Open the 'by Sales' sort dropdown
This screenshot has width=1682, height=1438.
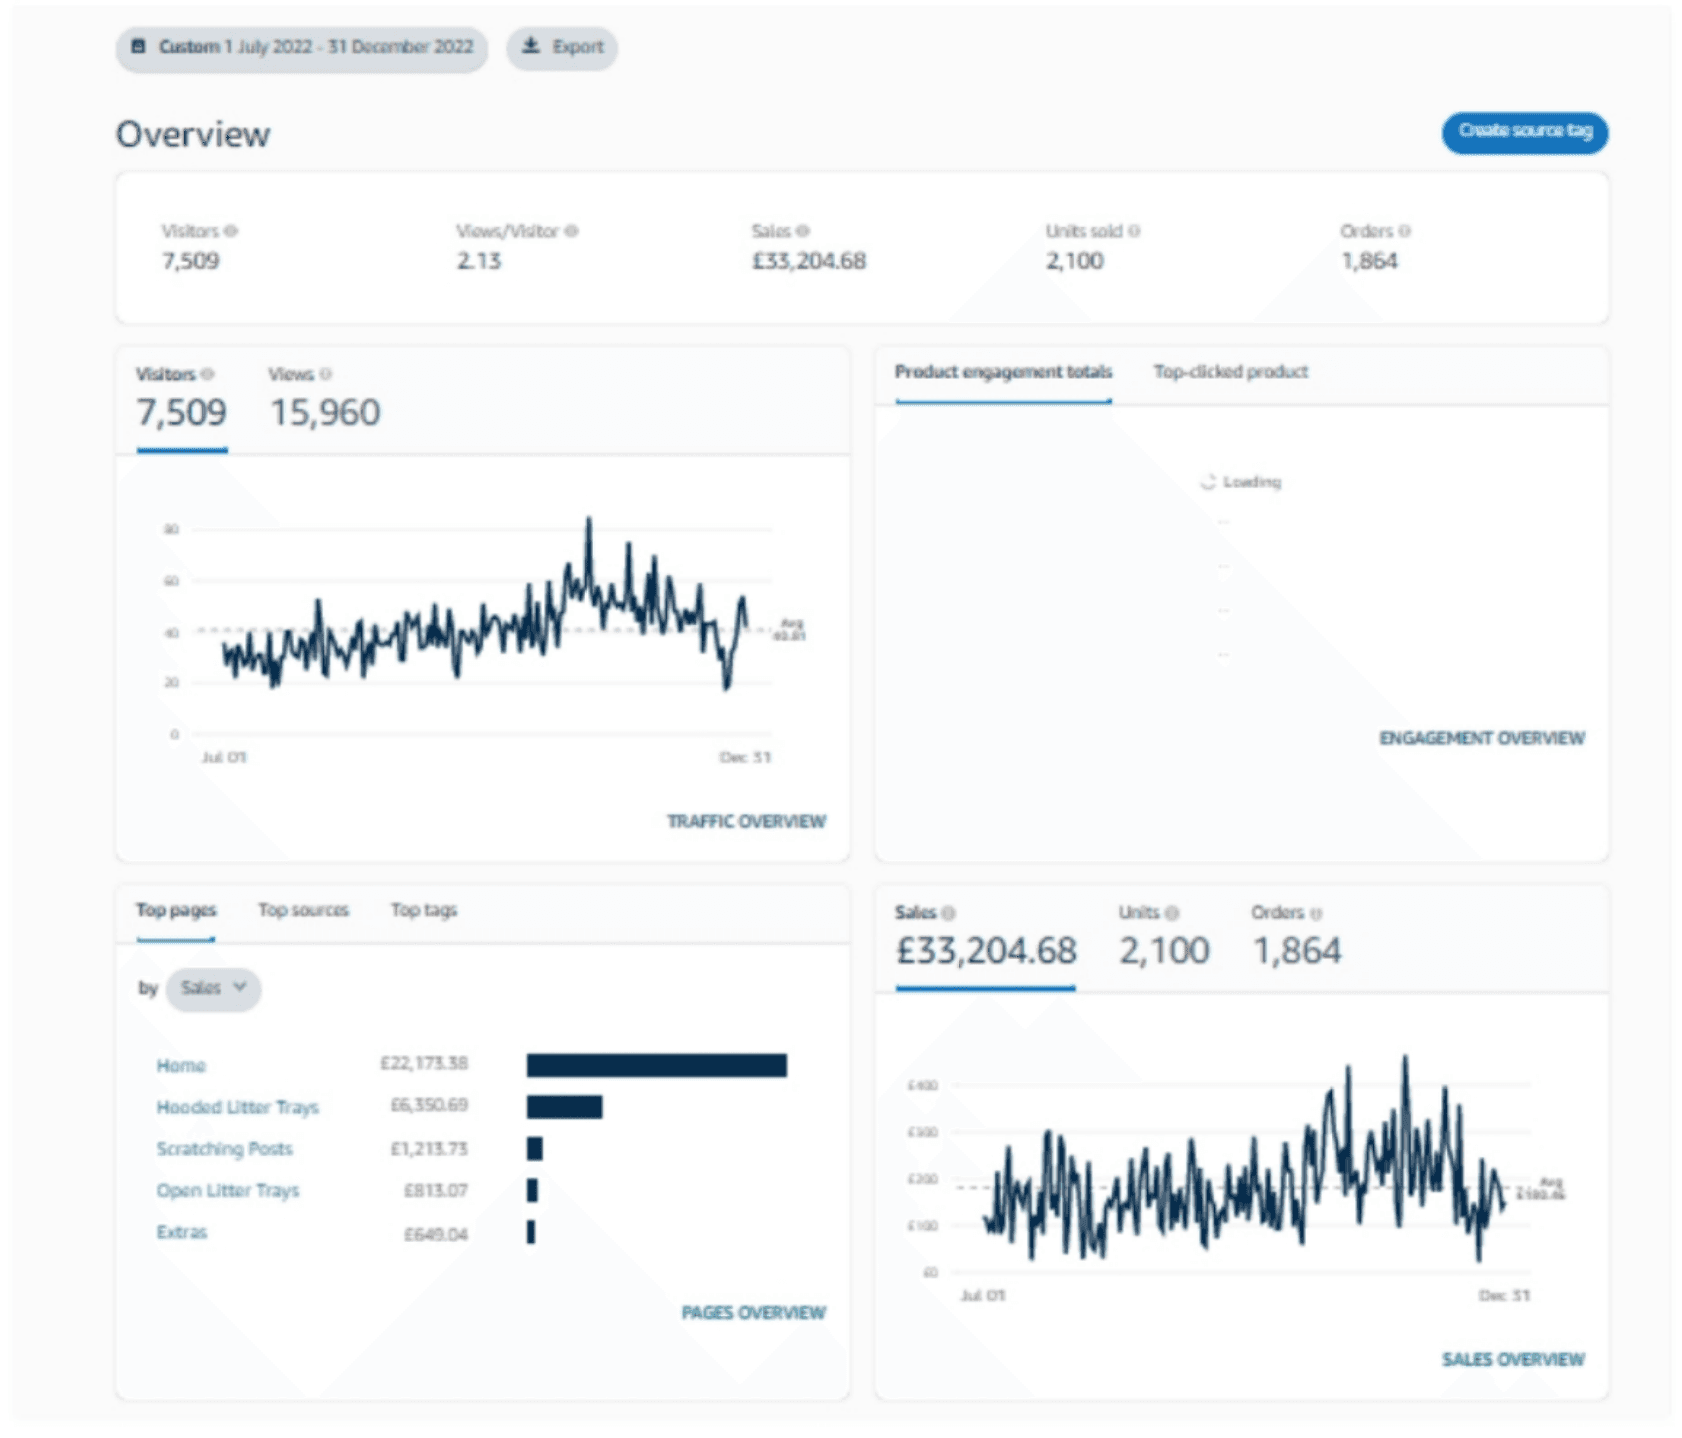point(213,988)
